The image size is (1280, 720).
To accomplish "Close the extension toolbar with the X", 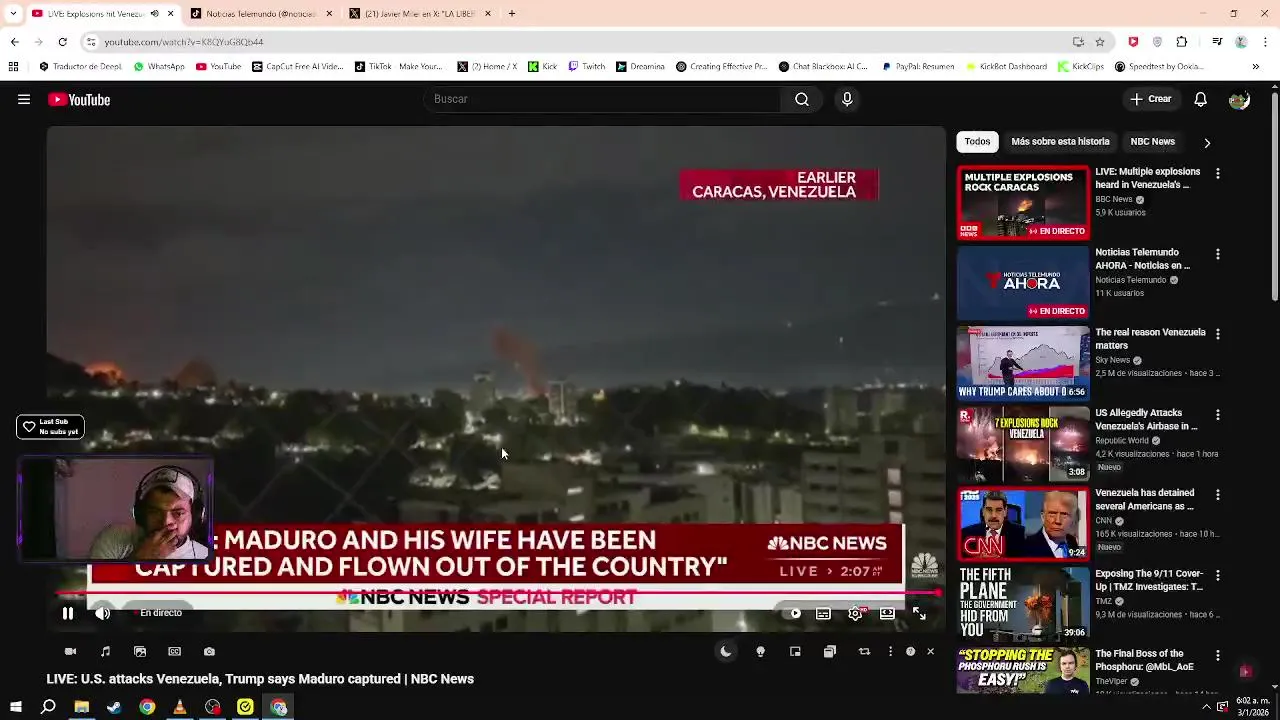I will 930,651.
